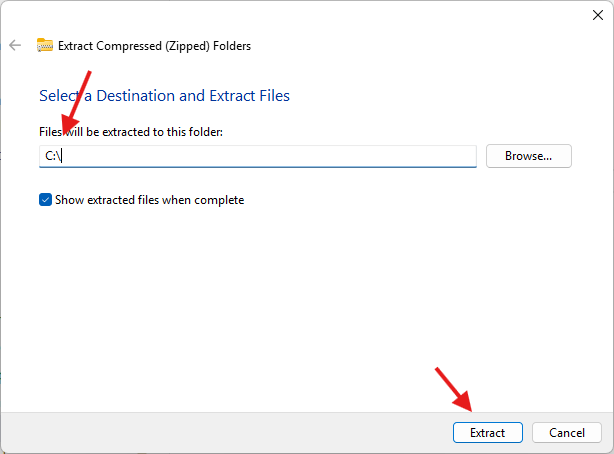Click the empty right end of the destination box
Image resolution: width=614 pixels, height=454 pixels.
click(420, 156)
